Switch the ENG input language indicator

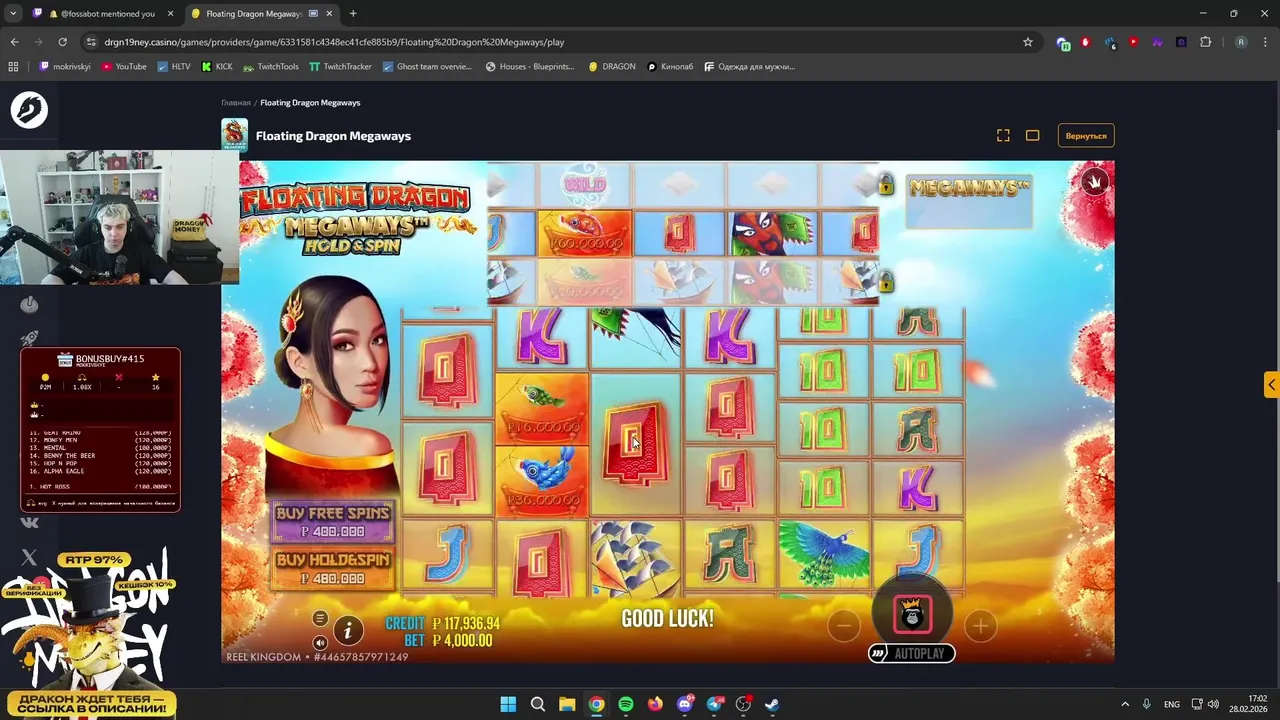click(x=1171, y=704)
